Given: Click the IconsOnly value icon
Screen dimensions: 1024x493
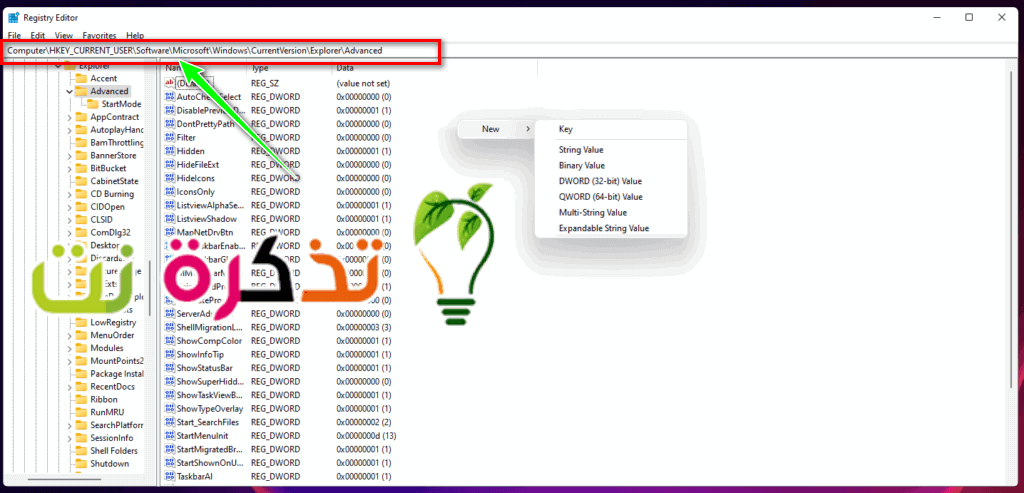Looking at the screenshot, I should click(170, 192).
